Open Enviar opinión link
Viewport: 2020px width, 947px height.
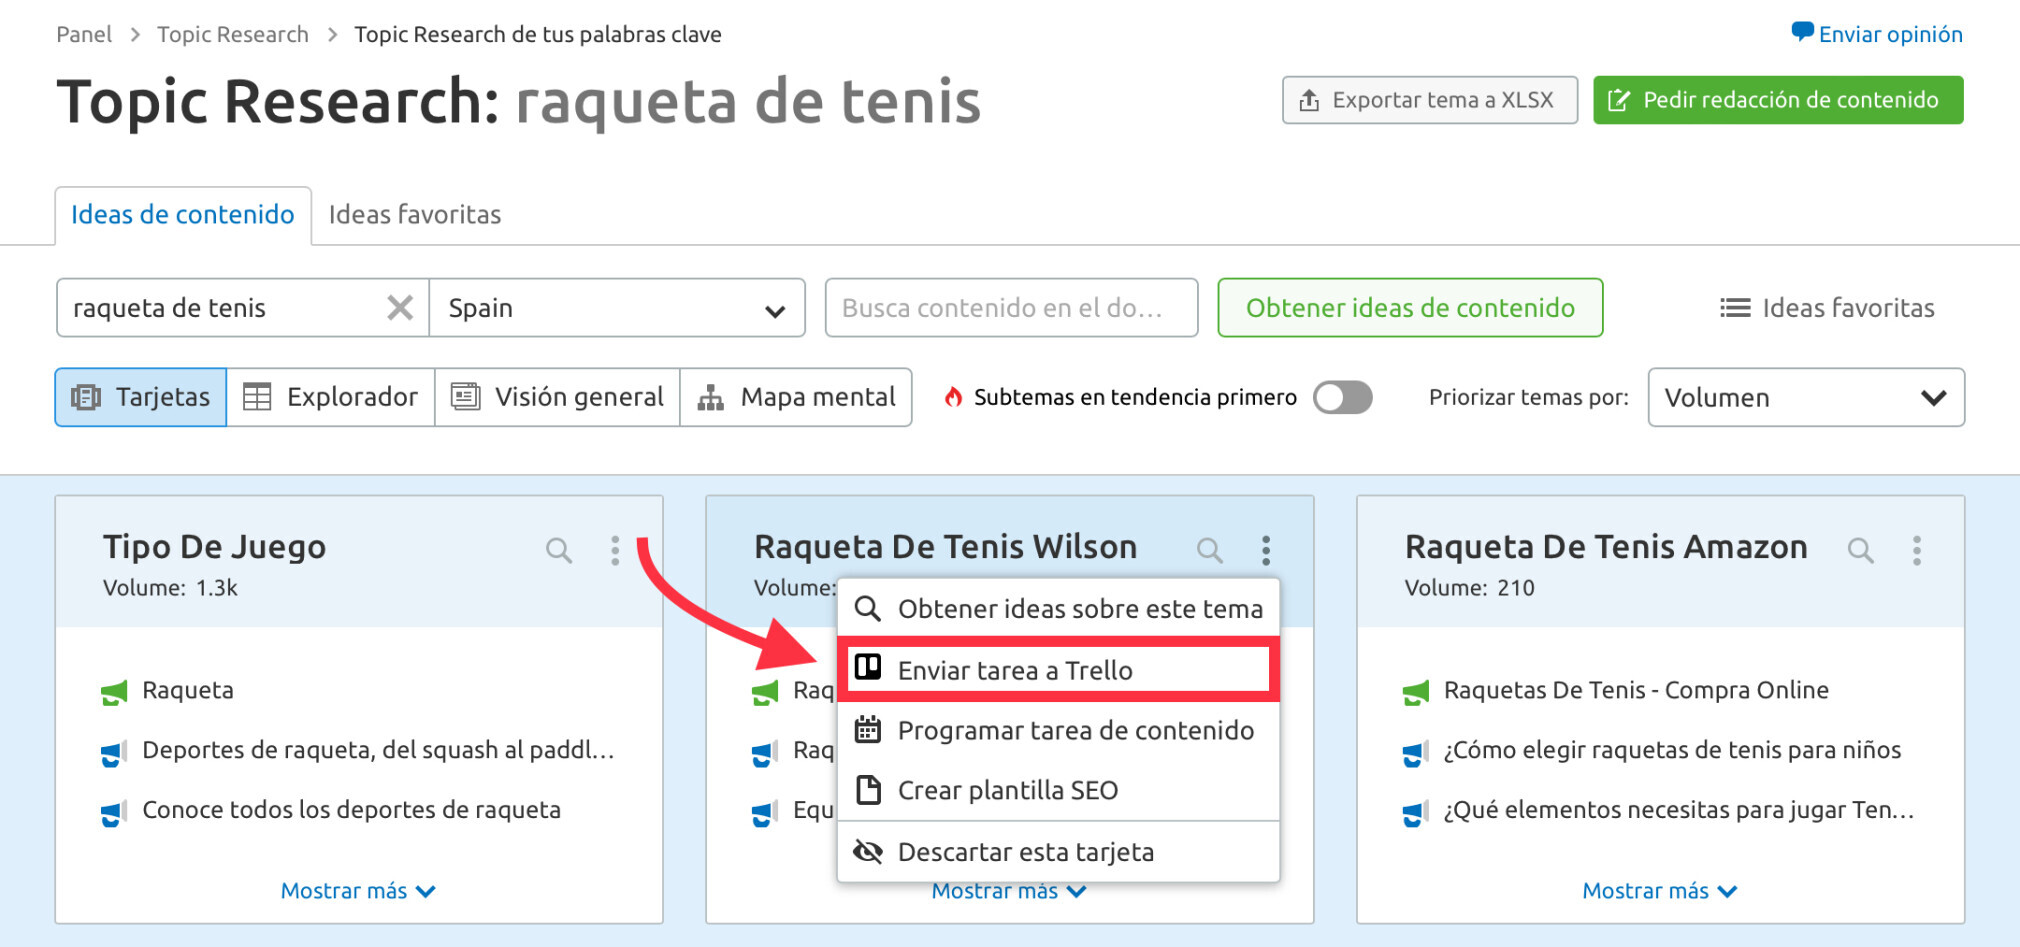coord(1877,34)
